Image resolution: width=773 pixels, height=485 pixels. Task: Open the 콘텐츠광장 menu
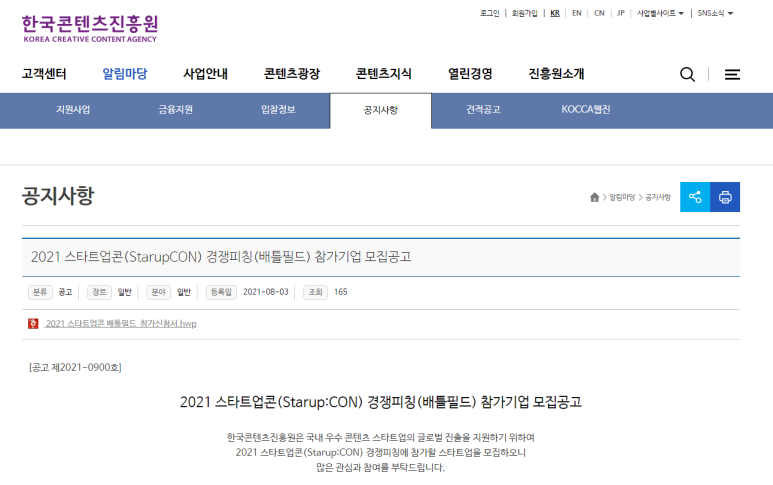pyautogui.click(x=292, y=74)
